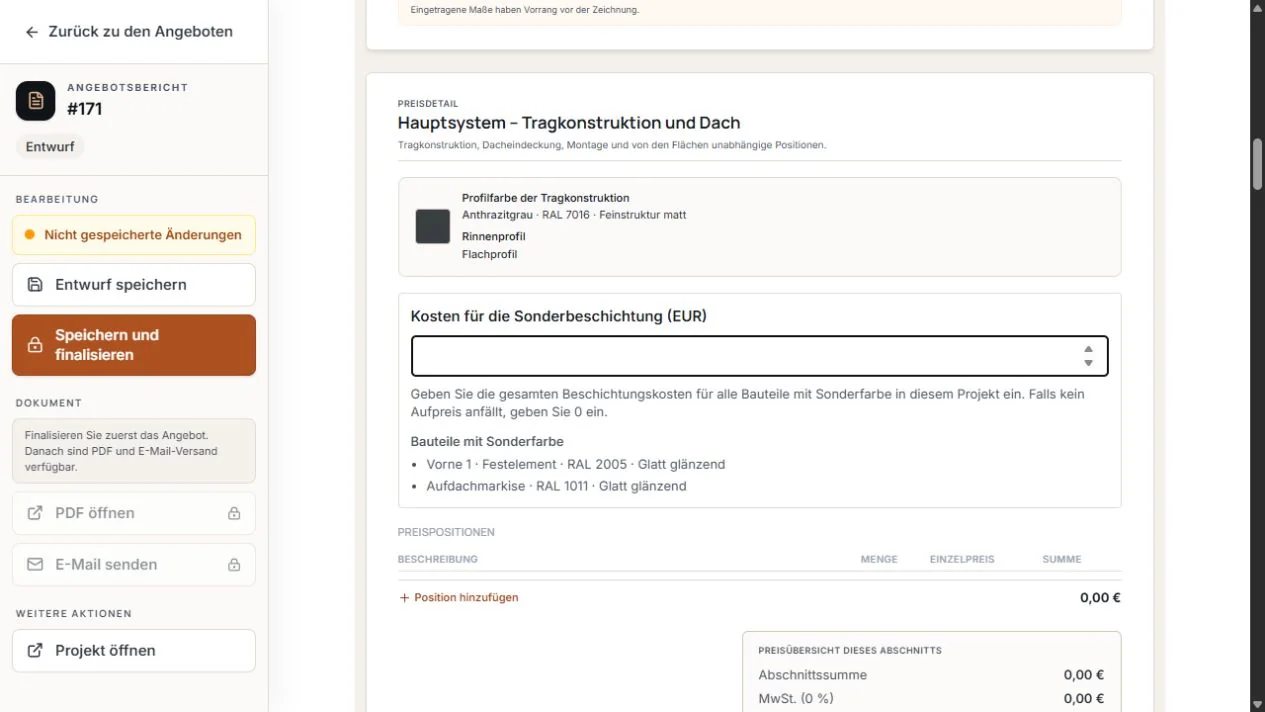Image resolution: width=1265 pixels, height=712 pixels.
Task: Click the BESCHREIBUNG column header
Action: 438,560
